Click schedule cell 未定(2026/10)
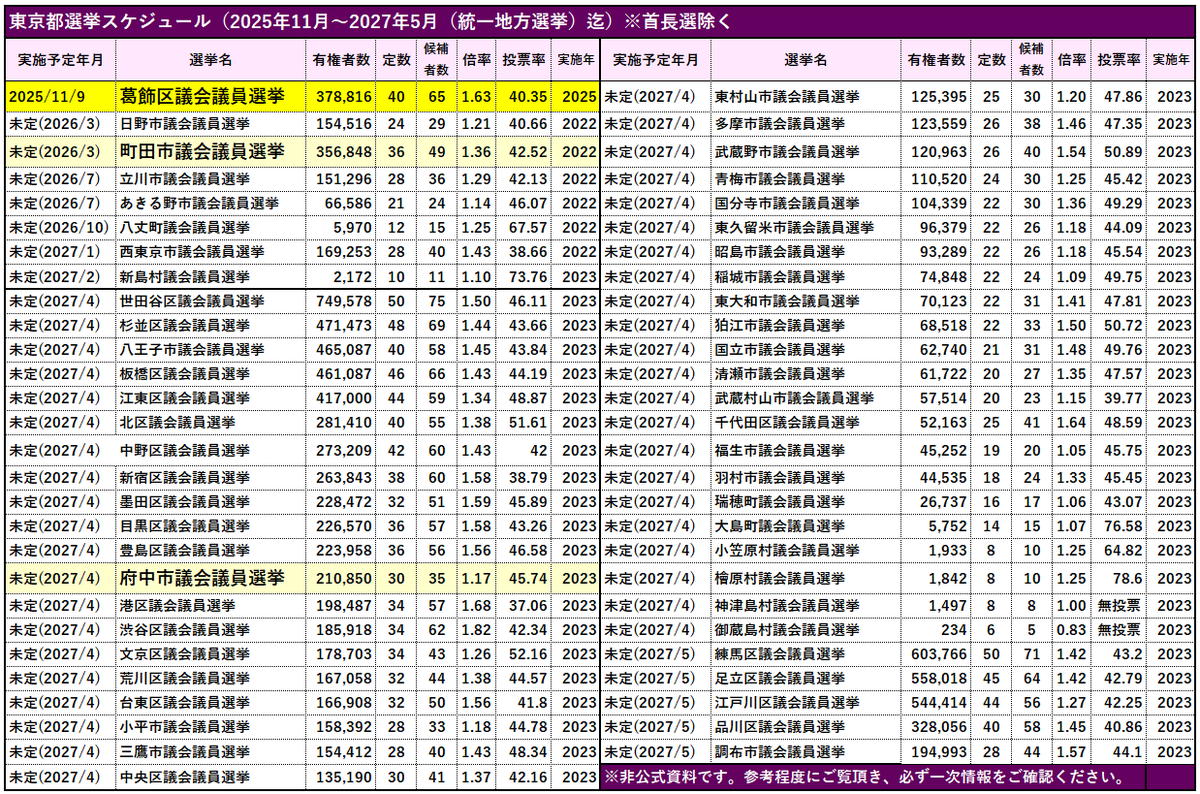Image resolution: width=1200 pixels, height=794 pixels. [x=58, y=227]
